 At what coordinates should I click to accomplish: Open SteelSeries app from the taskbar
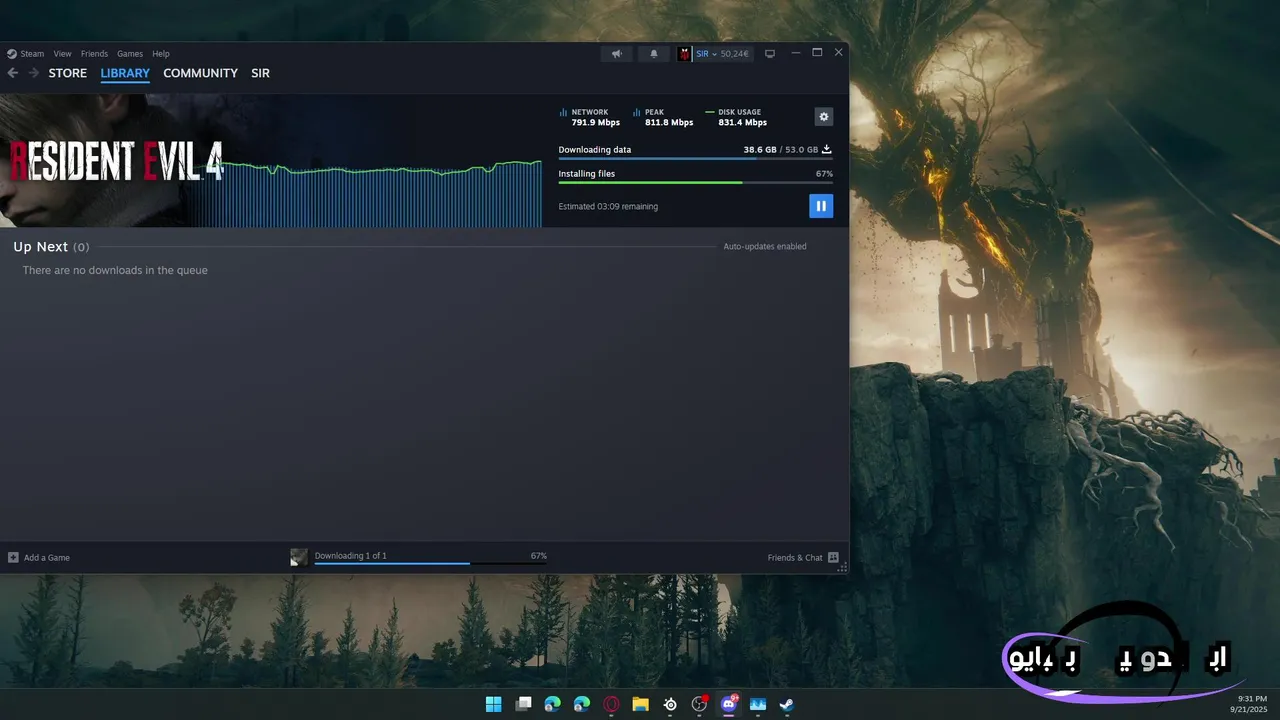pyautogui.click(x=670, y=704)
